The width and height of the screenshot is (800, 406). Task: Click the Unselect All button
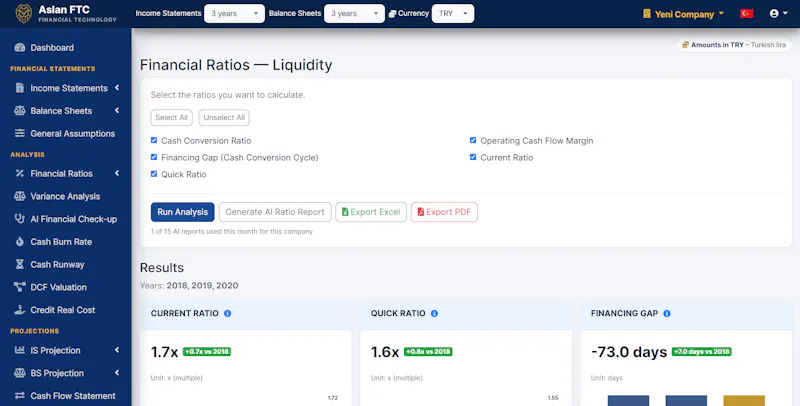[224, 117]
